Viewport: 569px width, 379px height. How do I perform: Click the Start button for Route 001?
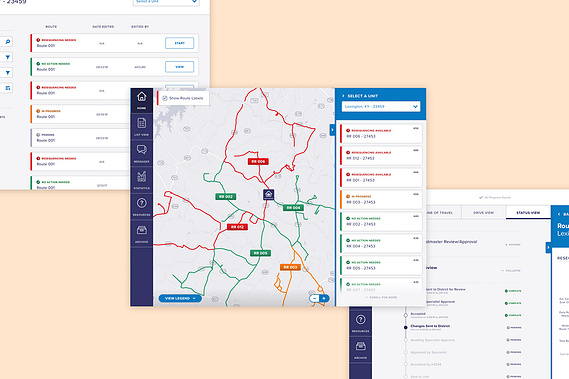click(x=180, y=43)
